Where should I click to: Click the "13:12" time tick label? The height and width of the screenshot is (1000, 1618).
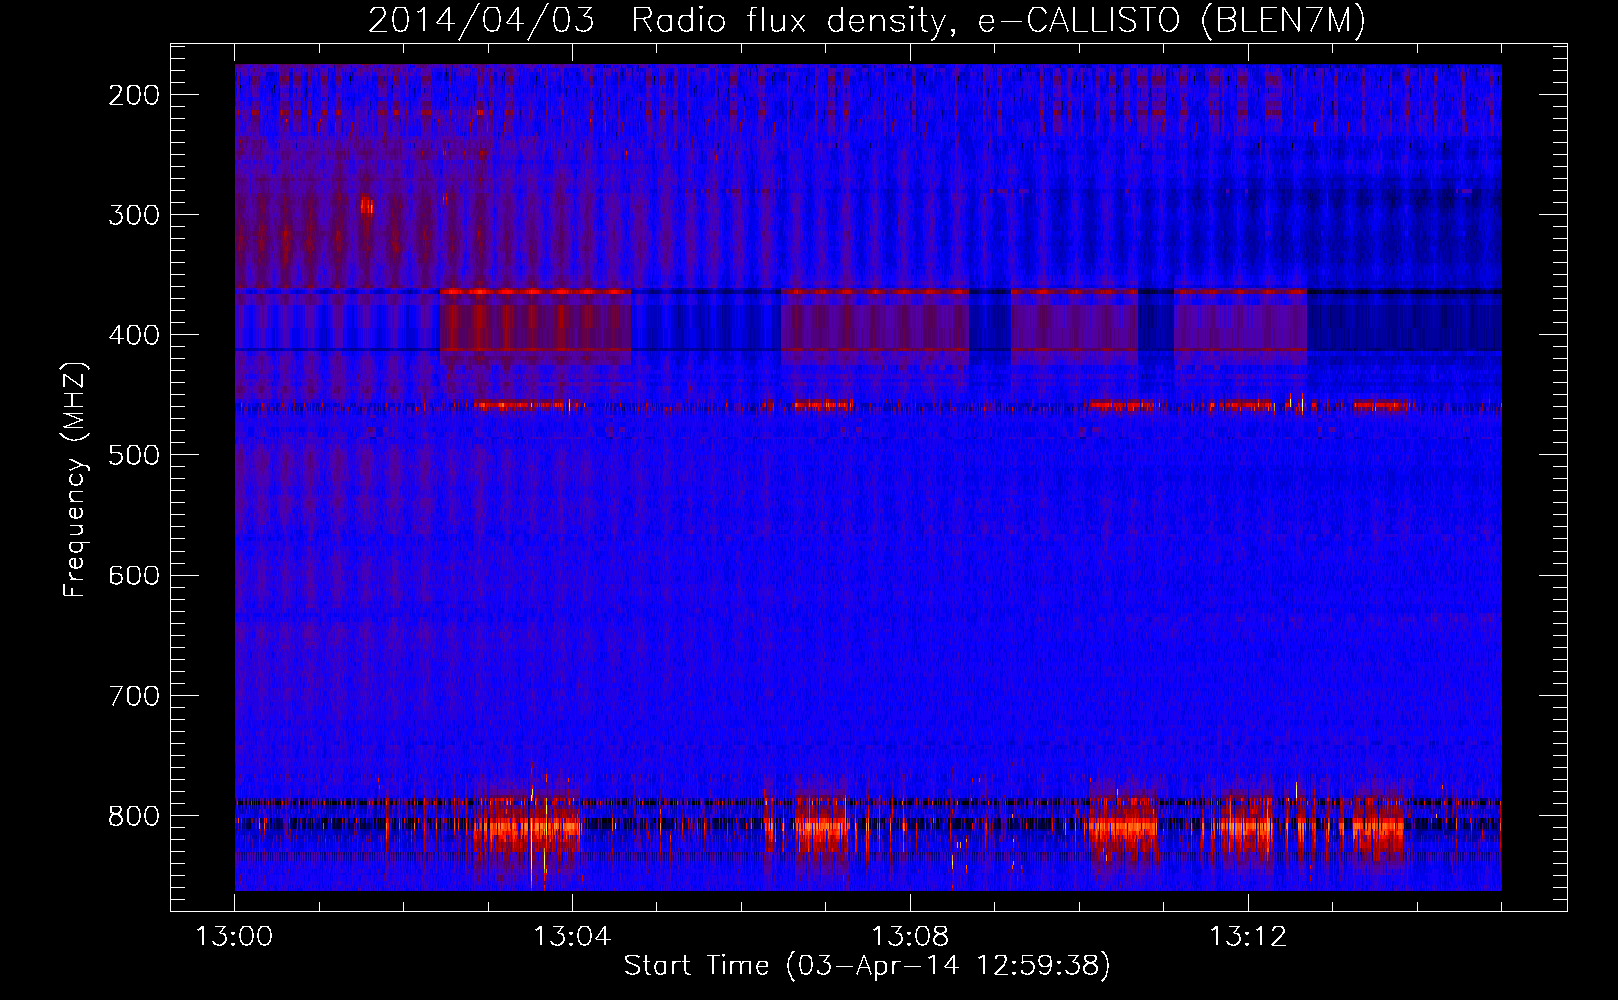(1248, 937)
